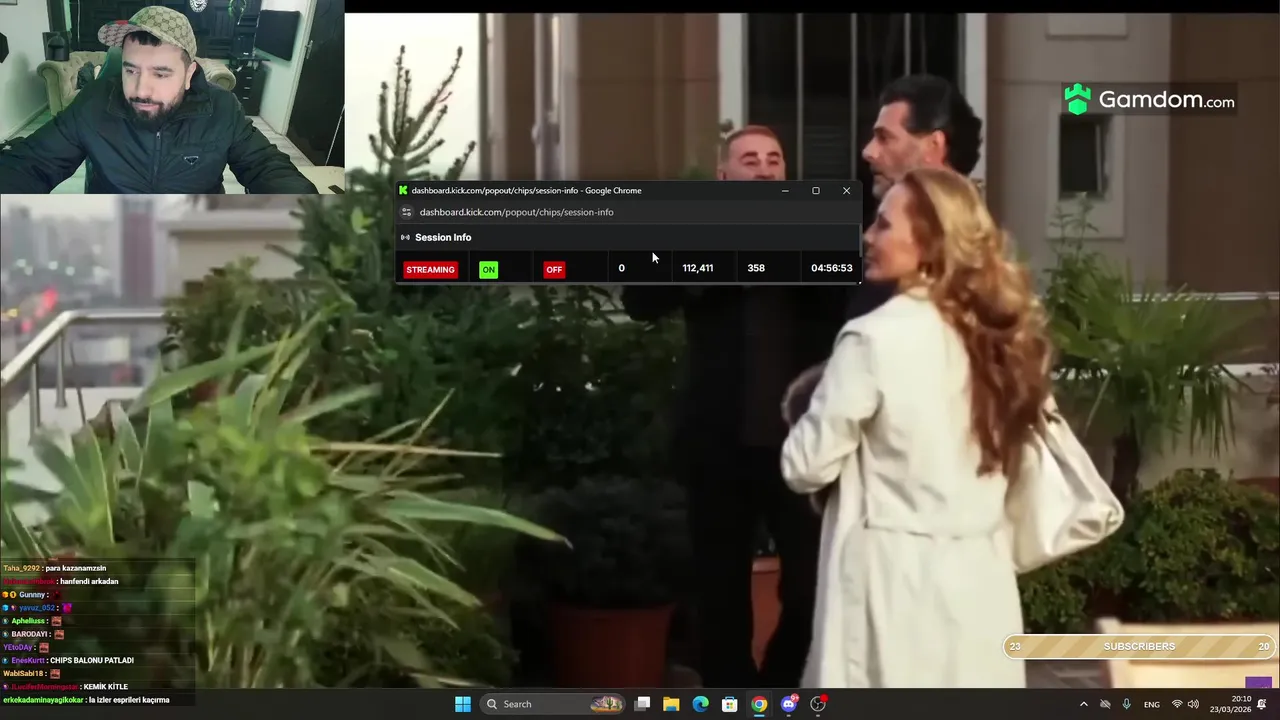
Task: Open the OBS icon with red dot
Action: point(818,704)
